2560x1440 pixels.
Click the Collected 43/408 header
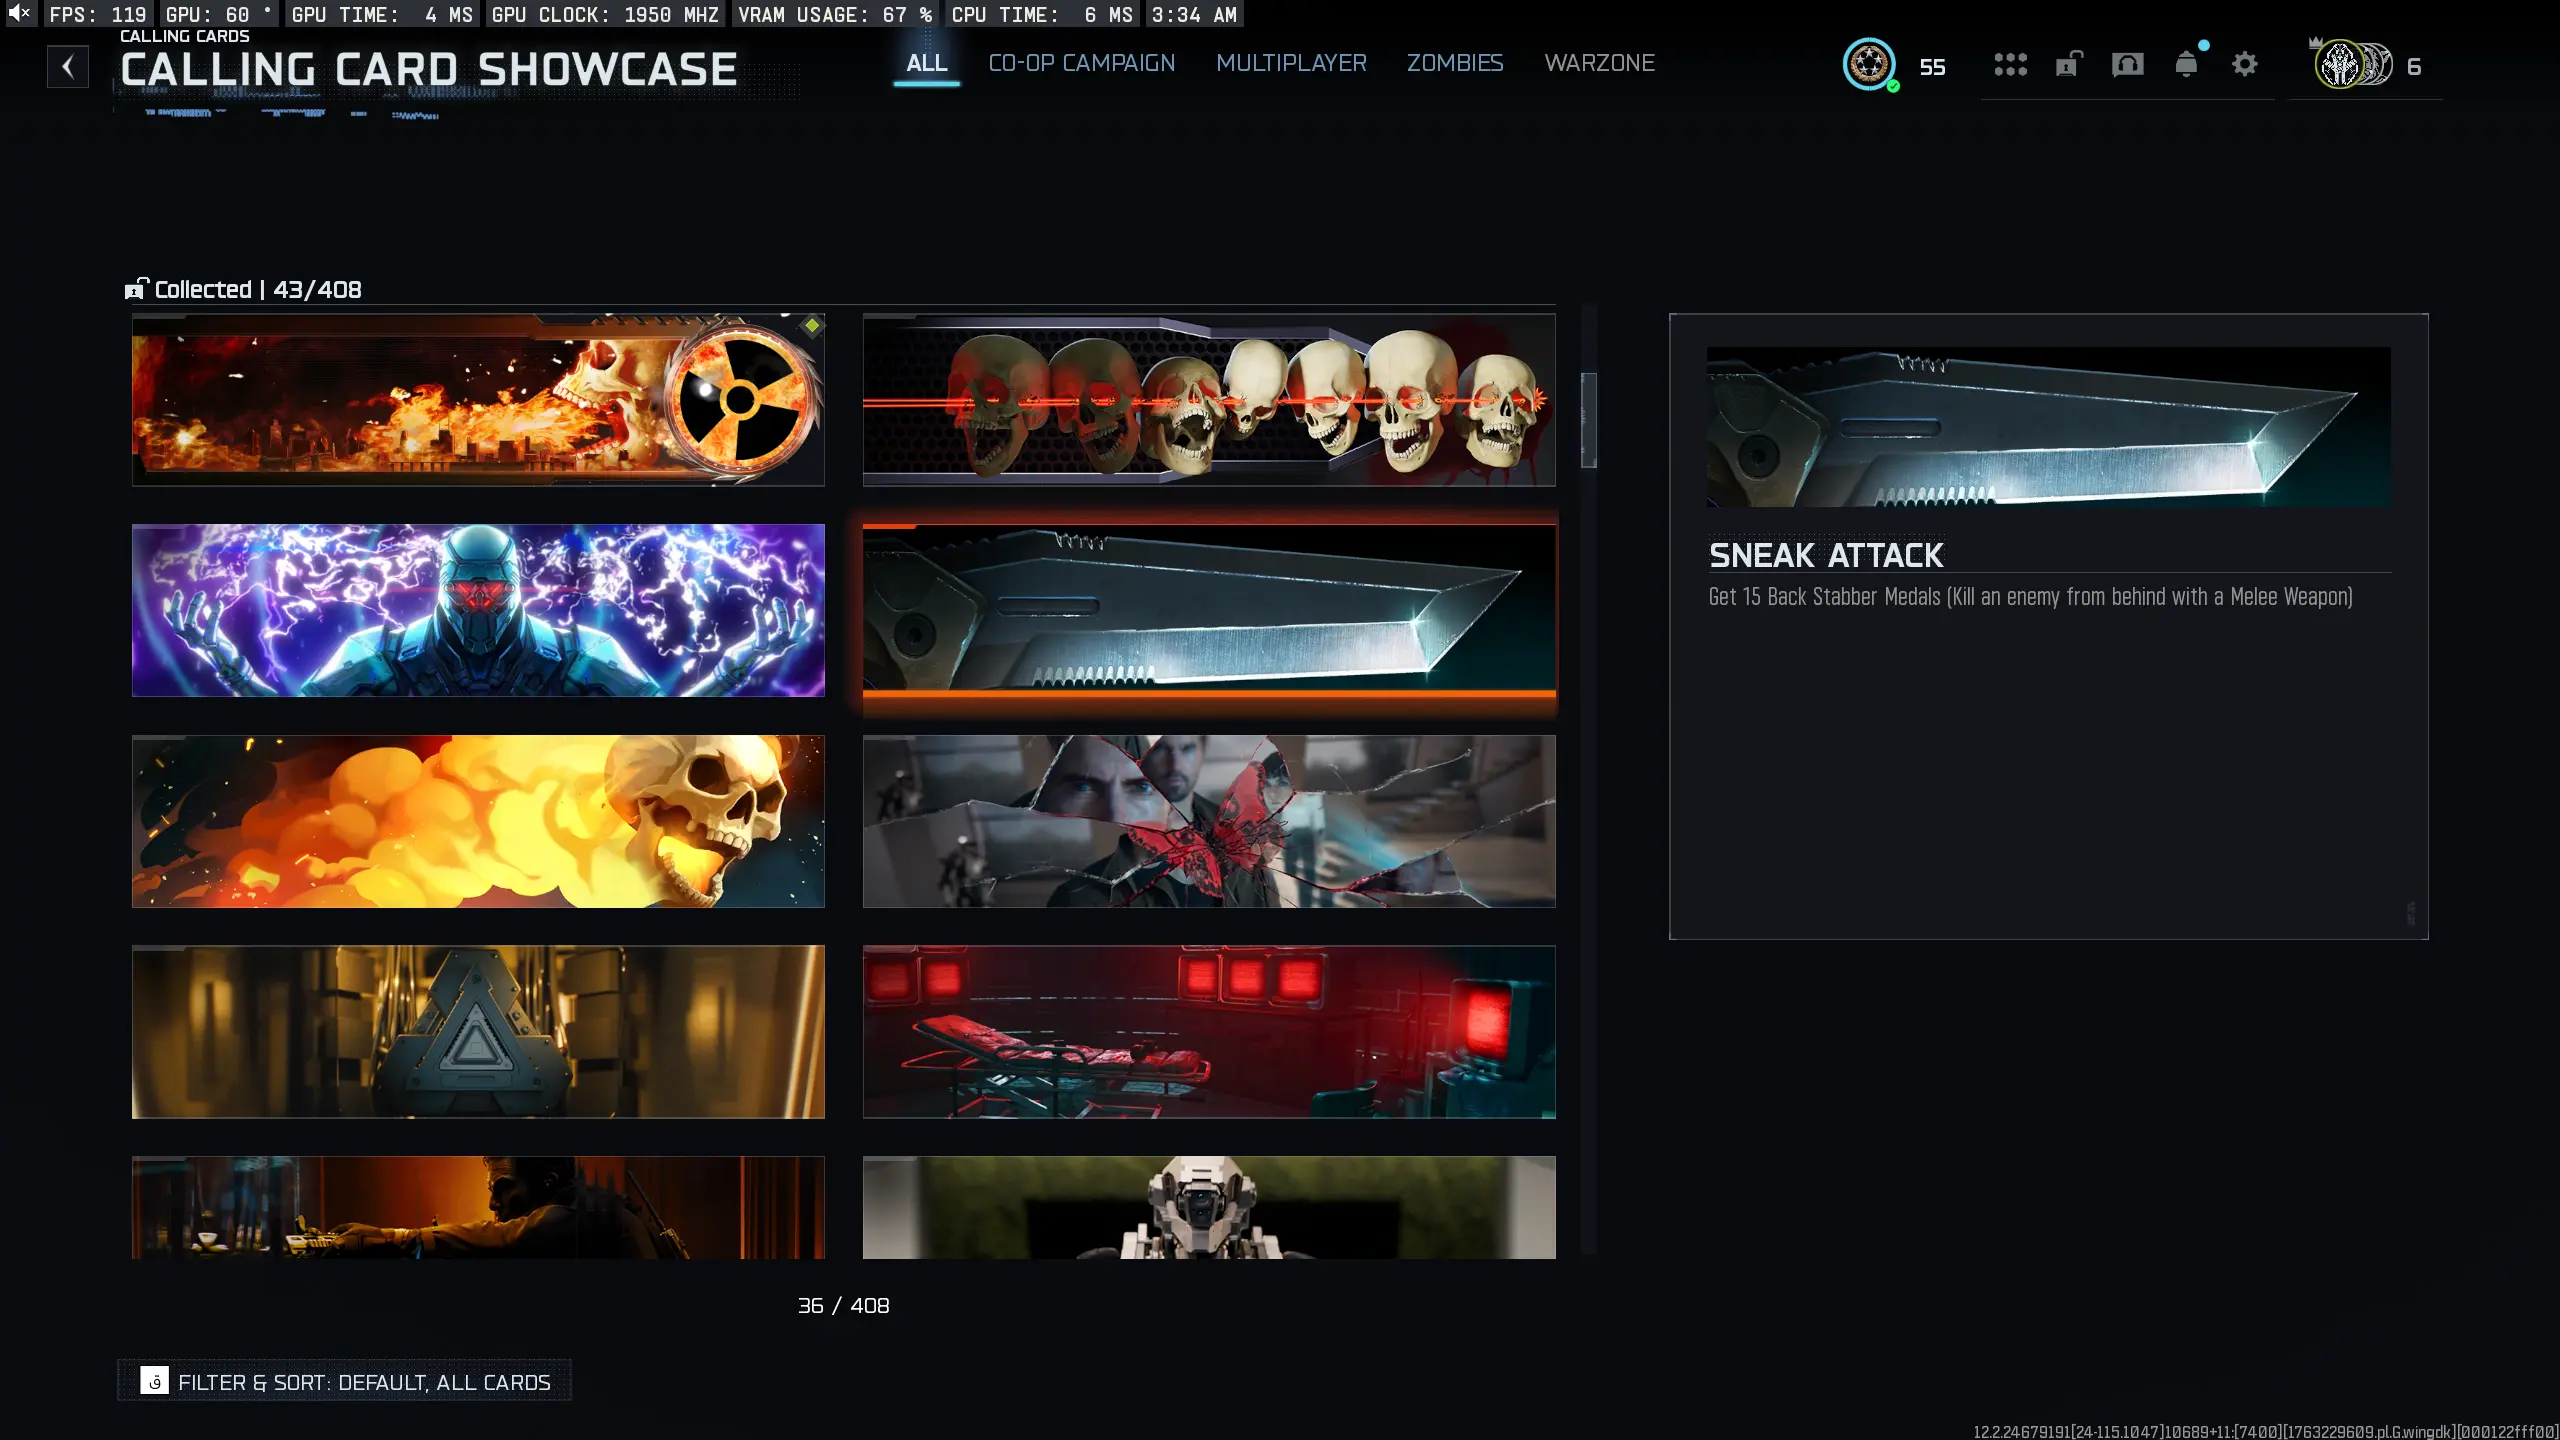(x=243, y=290)
